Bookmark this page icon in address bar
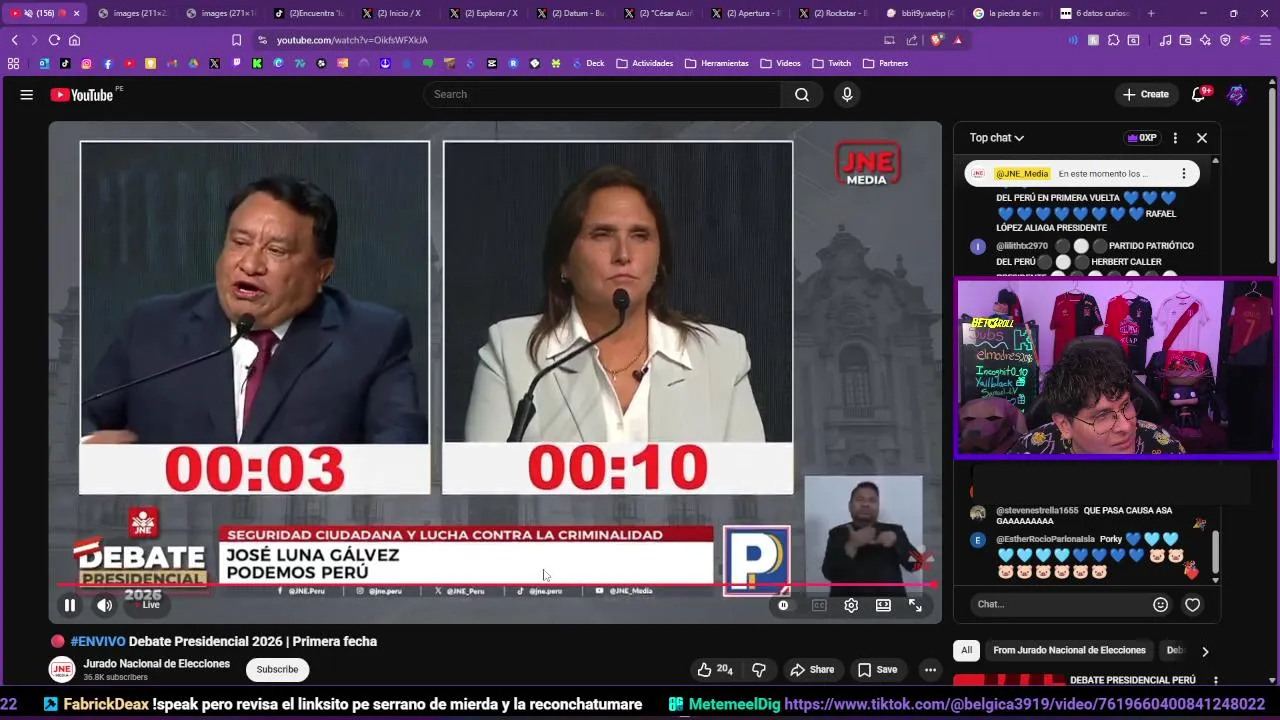The height and width of the screenshot is (720, 1280). tap(236, 40)
